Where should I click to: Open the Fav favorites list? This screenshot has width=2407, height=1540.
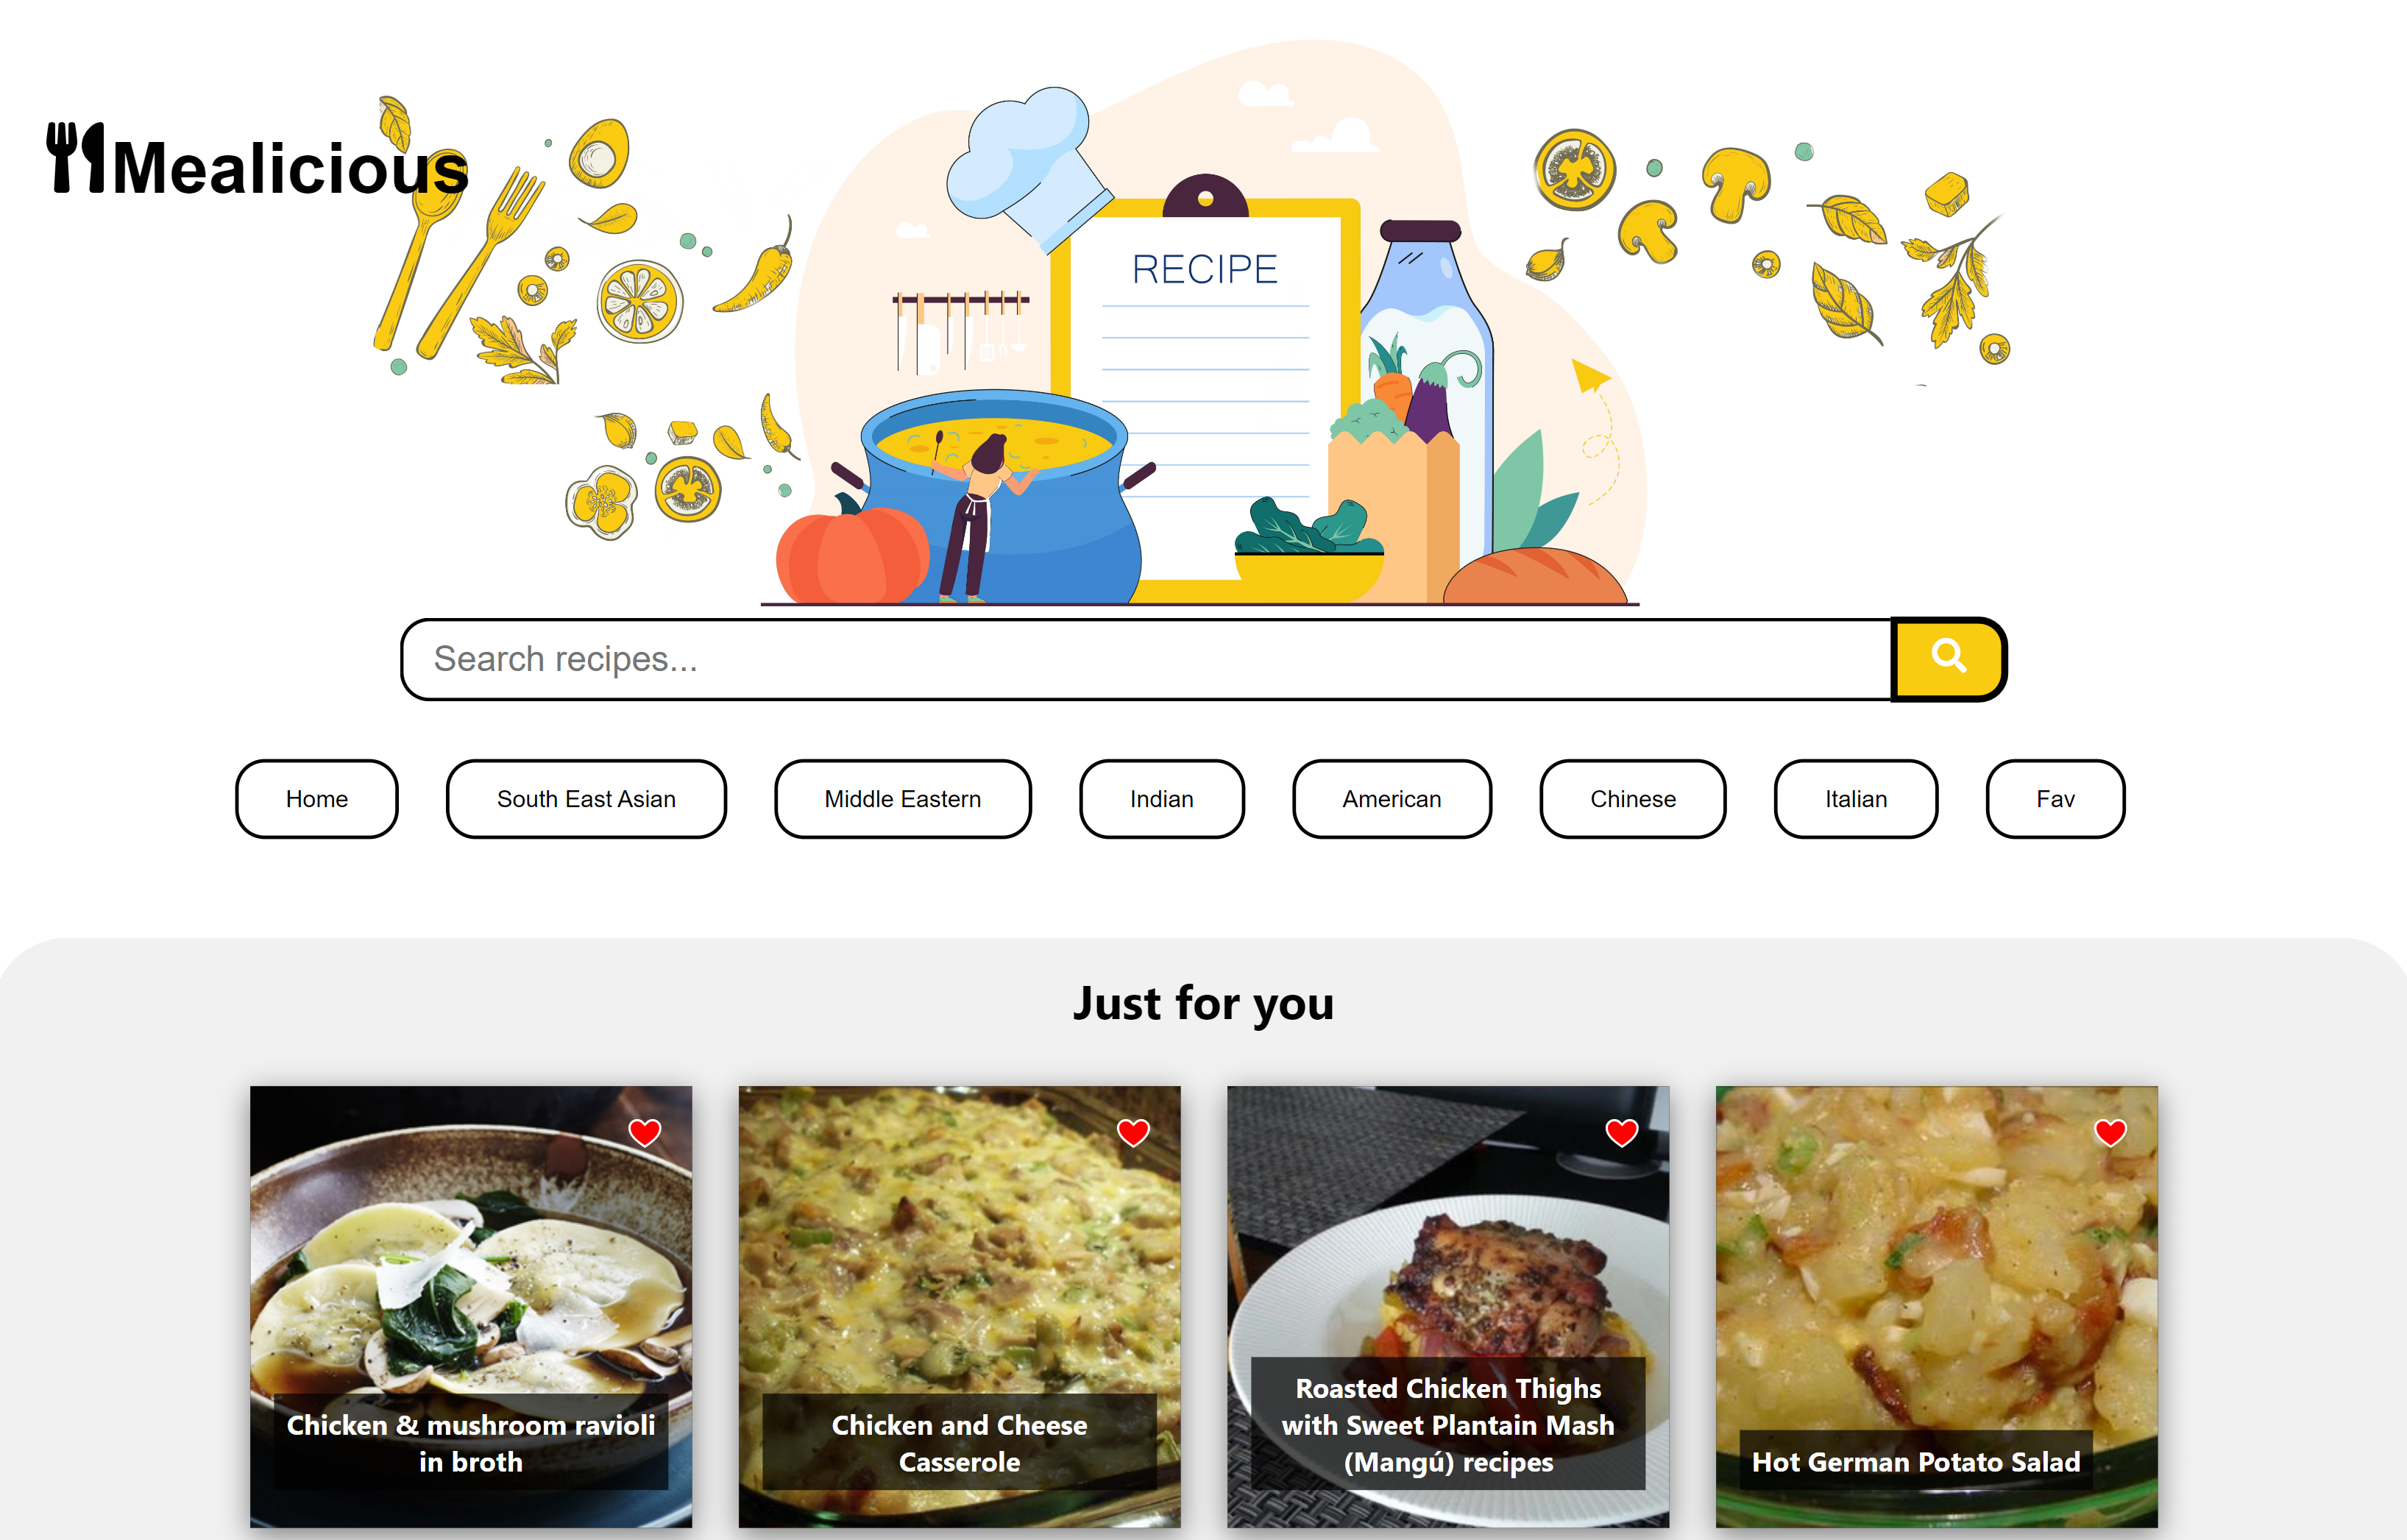pos(2055,799)
